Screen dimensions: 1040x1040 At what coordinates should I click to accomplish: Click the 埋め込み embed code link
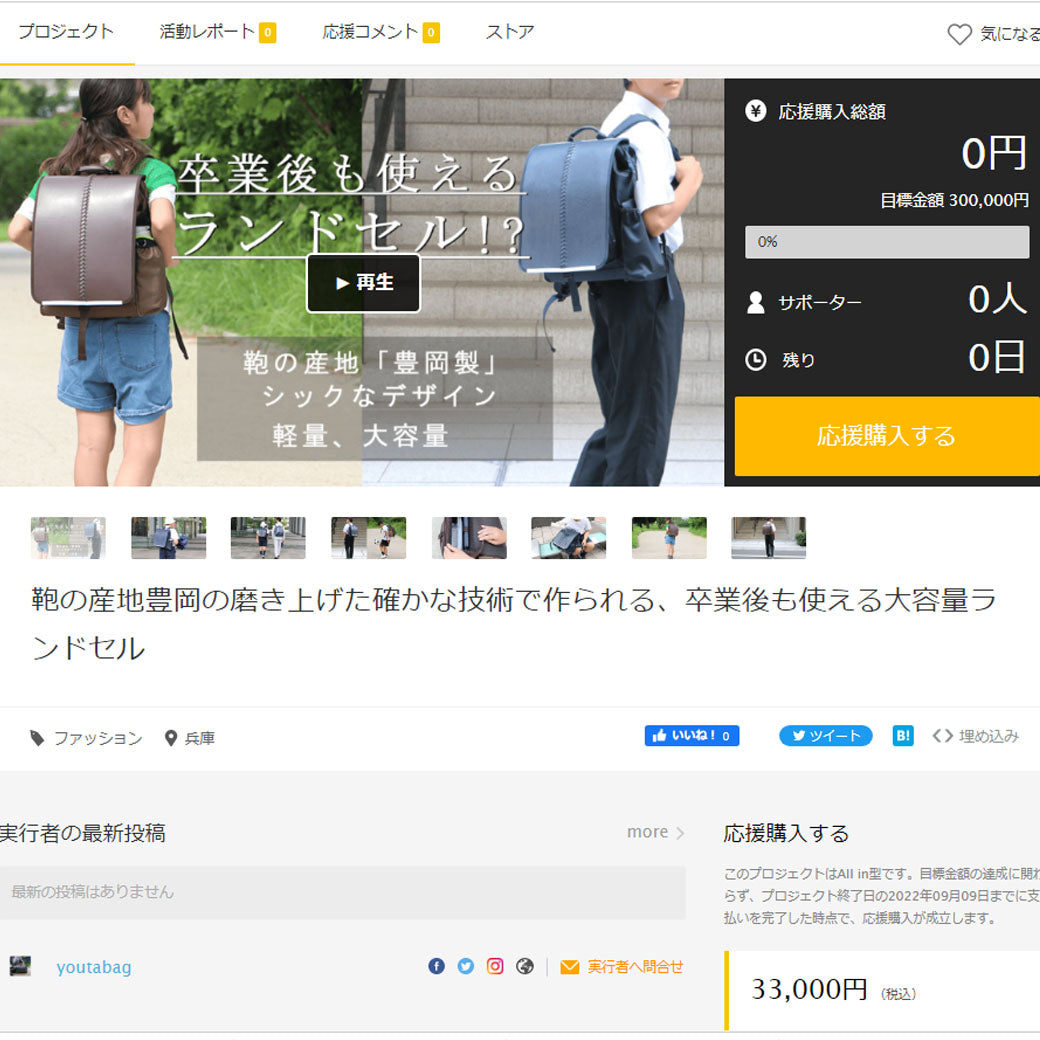coord(975,736)
